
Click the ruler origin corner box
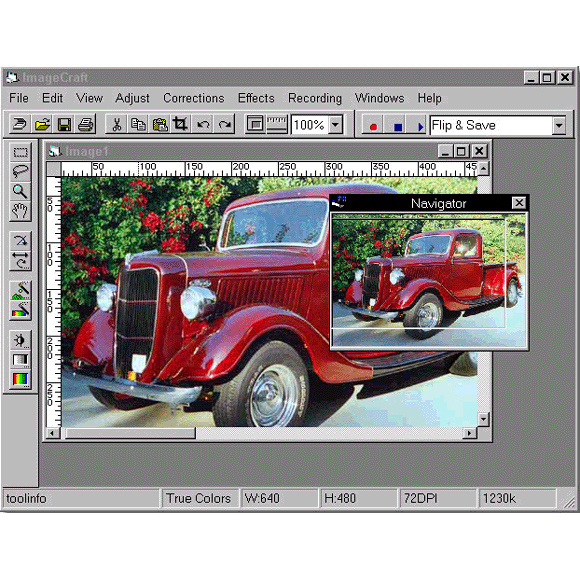[x=54, y=169]
